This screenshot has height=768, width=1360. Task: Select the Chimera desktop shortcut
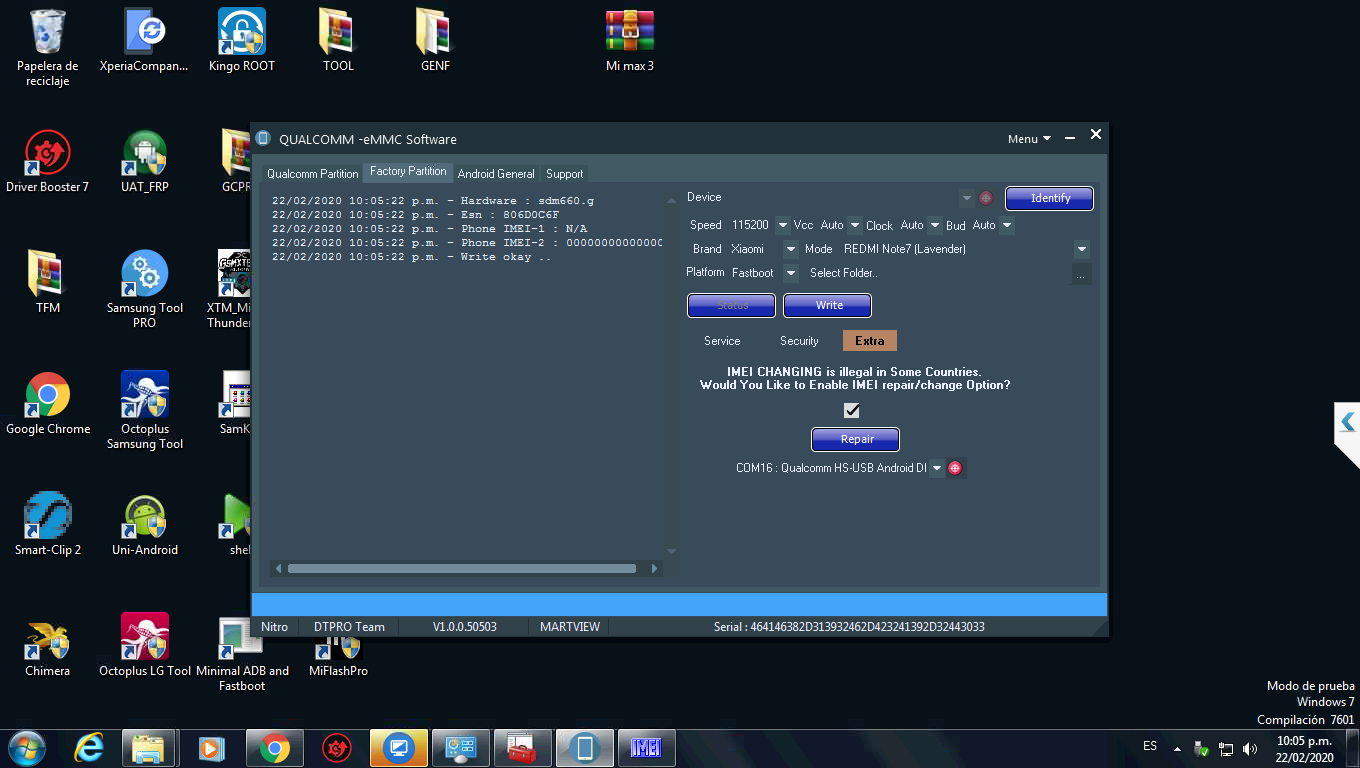point(47,646)
